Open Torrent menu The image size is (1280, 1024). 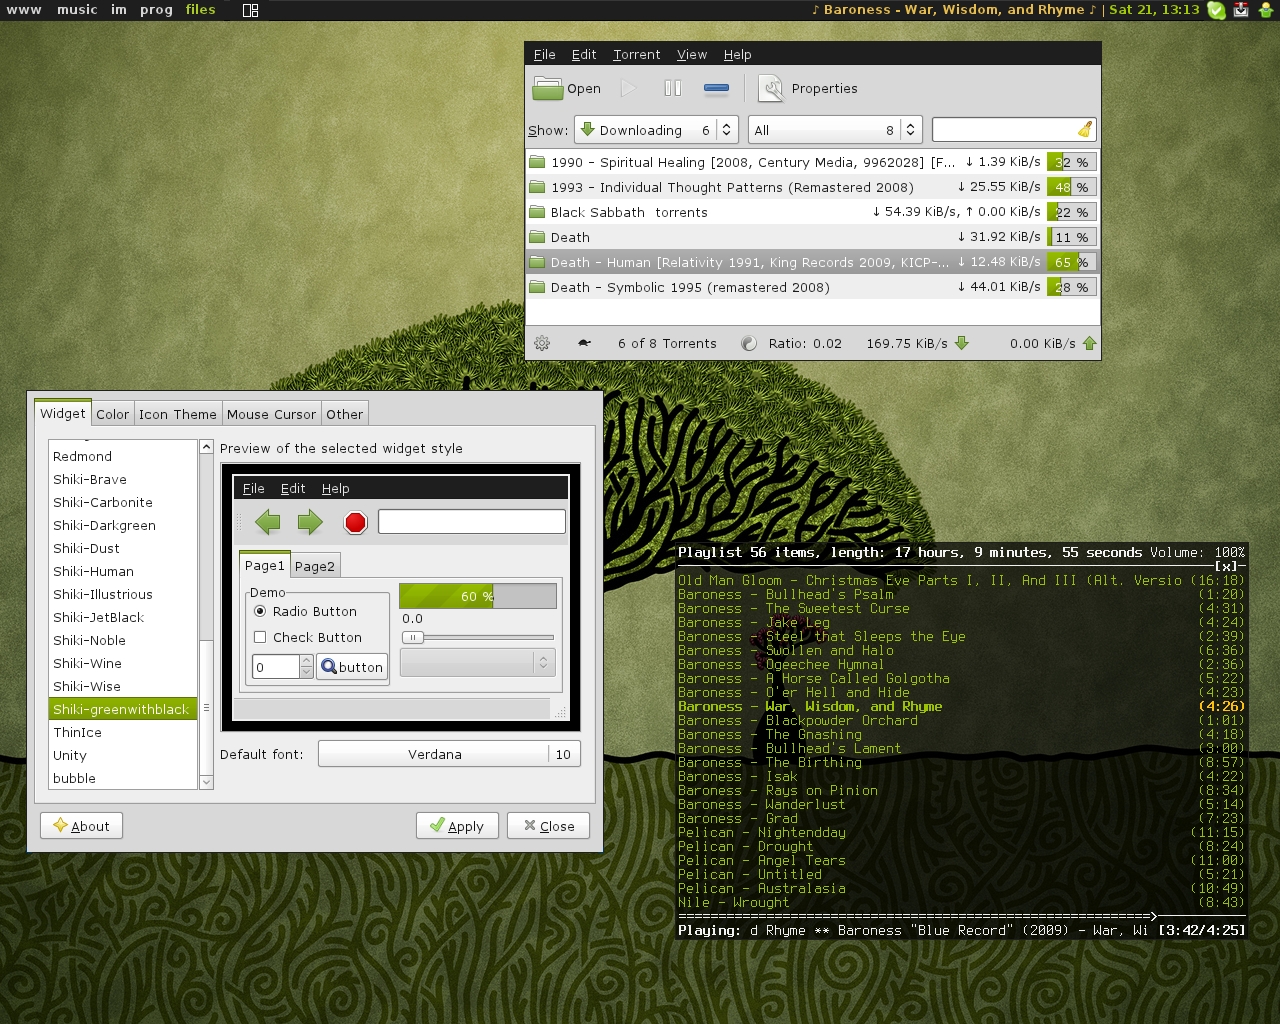click(636, 55)
